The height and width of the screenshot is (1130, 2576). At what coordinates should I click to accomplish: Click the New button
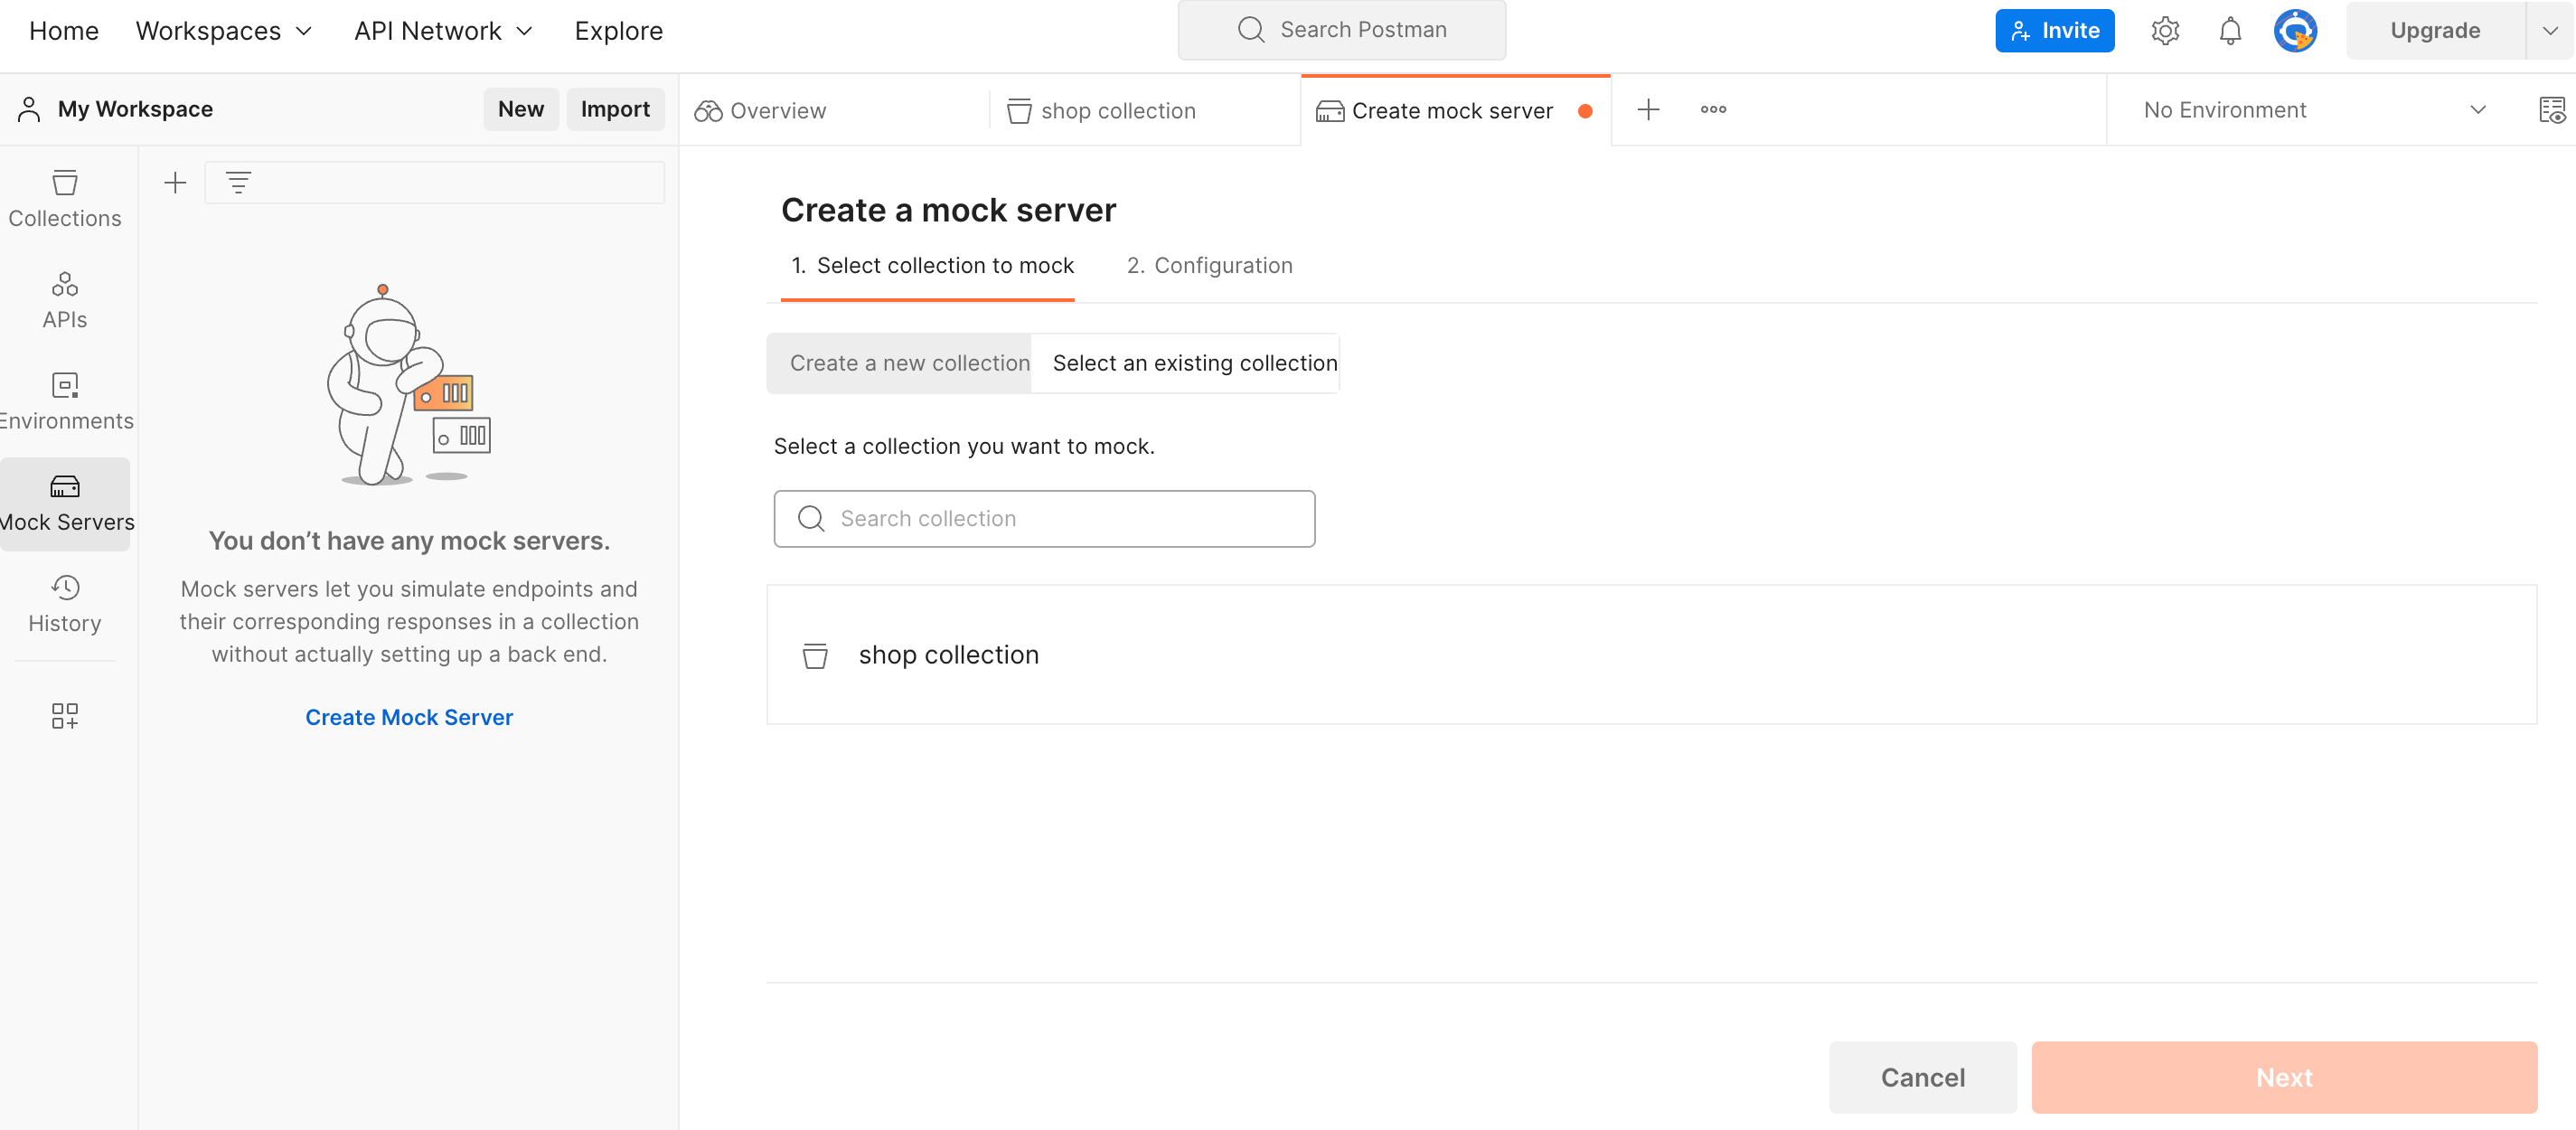[521, 108]
